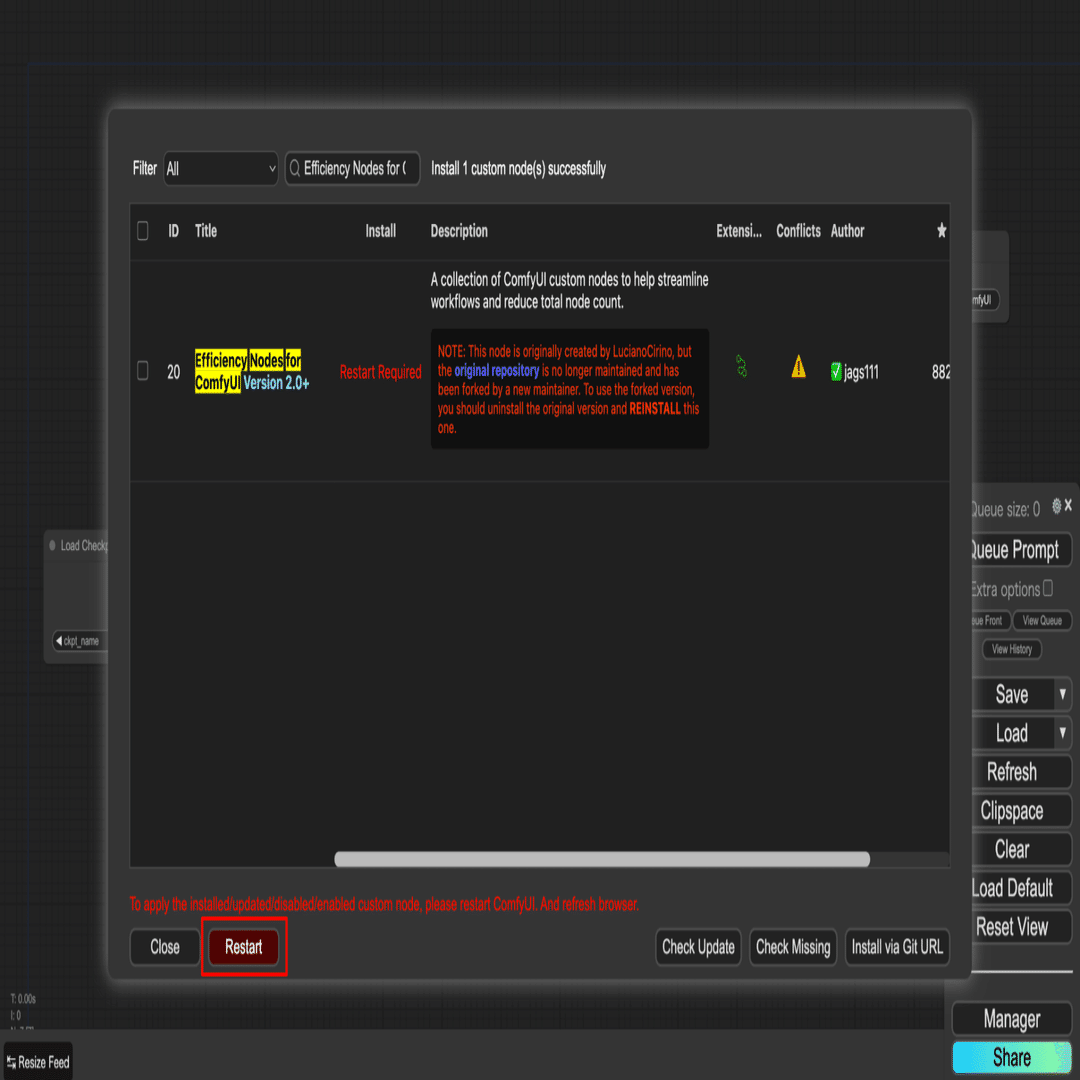Image resolution: width=1080 pixels, height=1080 pixels.
Task: Click Check Update button
Action: pyautogui.click(x=698, y=947)
